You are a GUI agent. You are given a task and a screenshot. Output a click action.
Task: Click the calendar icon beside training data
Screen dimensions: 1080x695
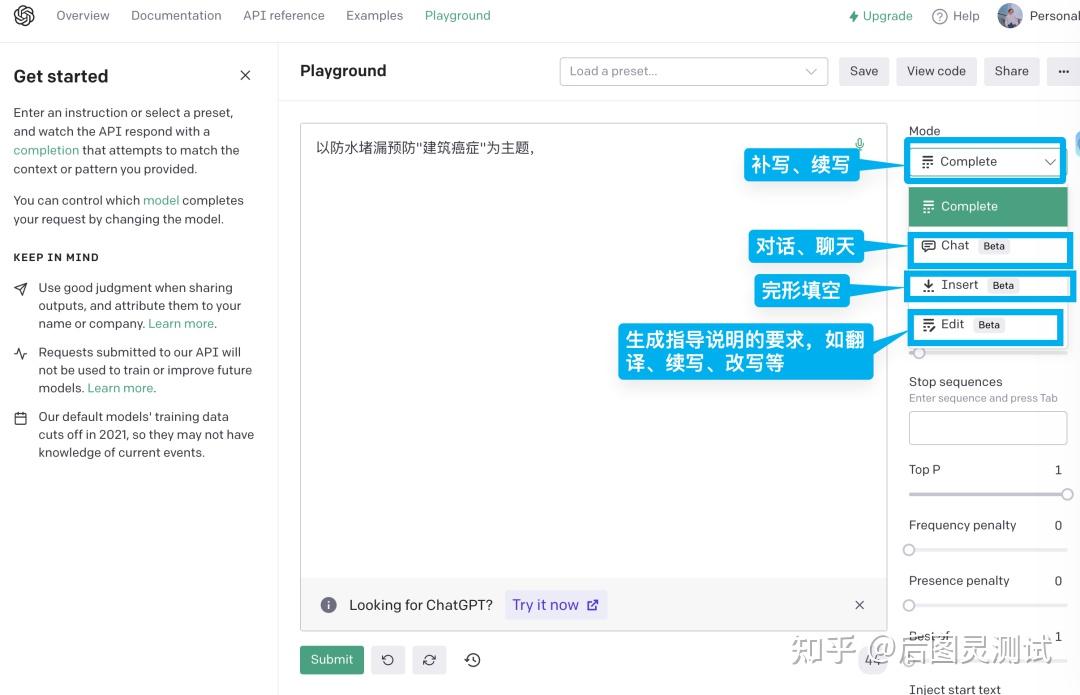(x=21, y=418)
